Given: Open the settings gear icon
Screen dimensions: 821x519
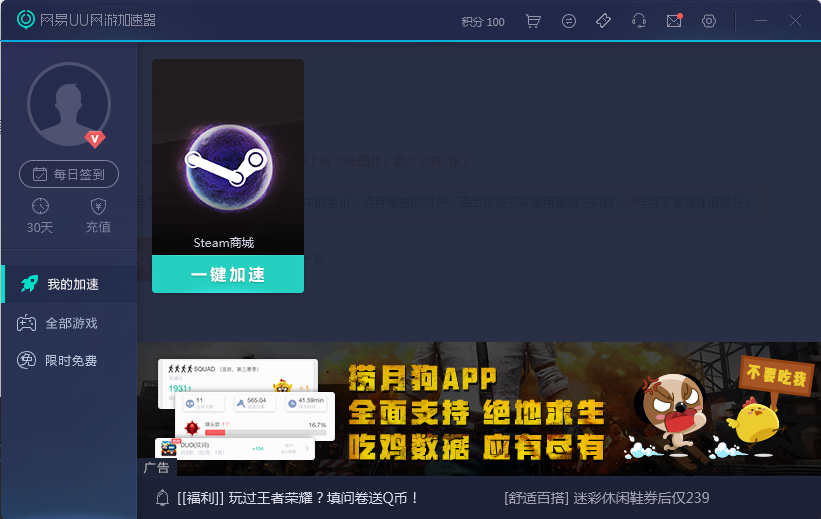Looking at the screenshot, I should coord(709,21).
